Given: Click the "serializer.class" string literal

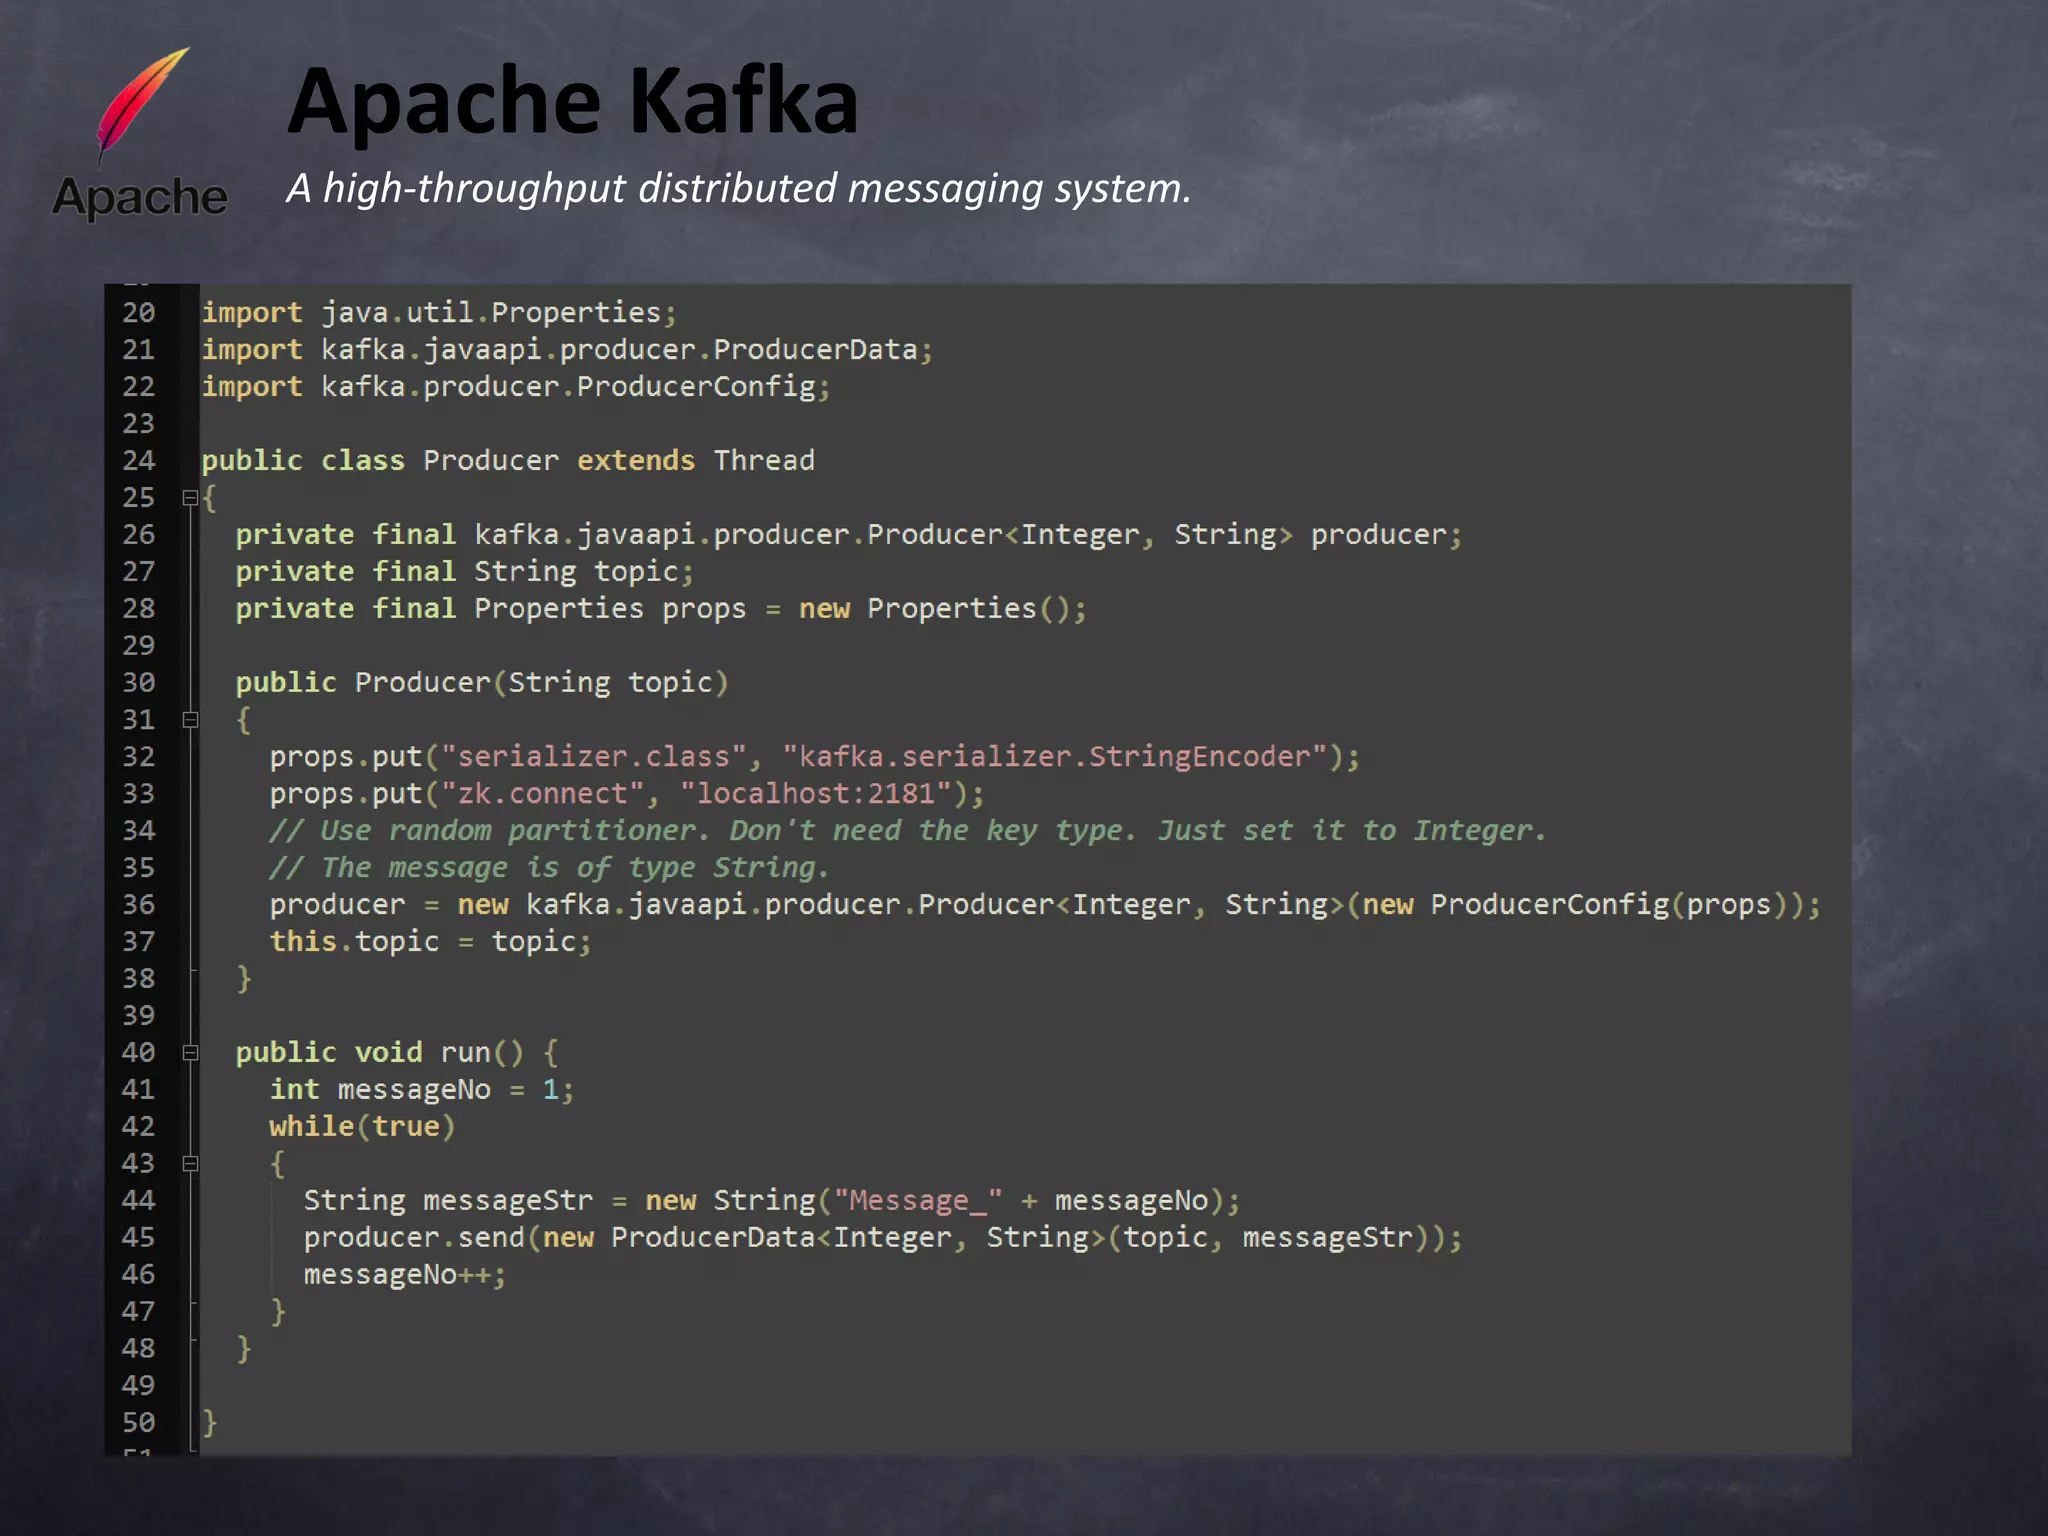Looking at the screenshot, I should (x=593, y=757).
